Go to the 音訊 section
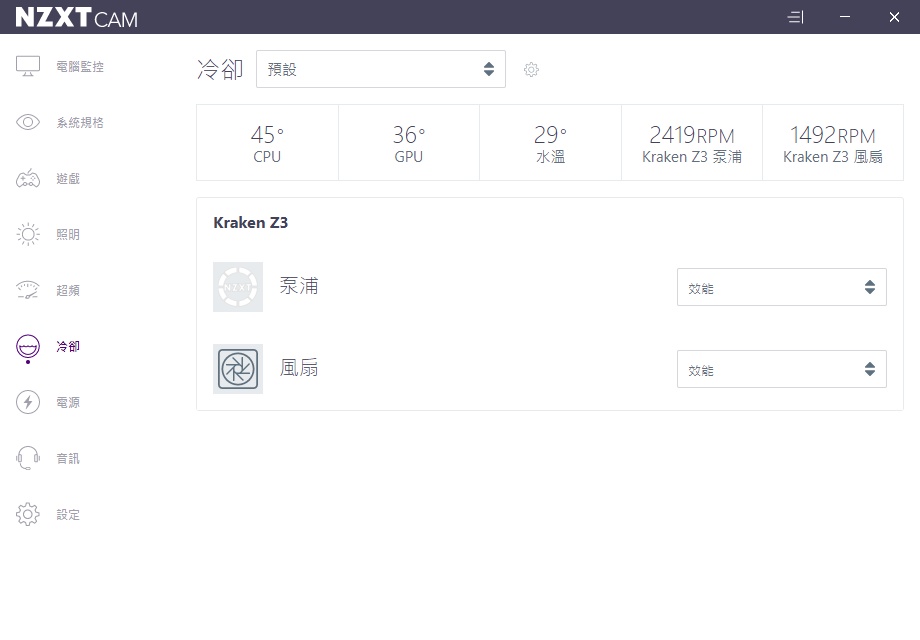The image size is (920, 640). click(x=68, y=458)
